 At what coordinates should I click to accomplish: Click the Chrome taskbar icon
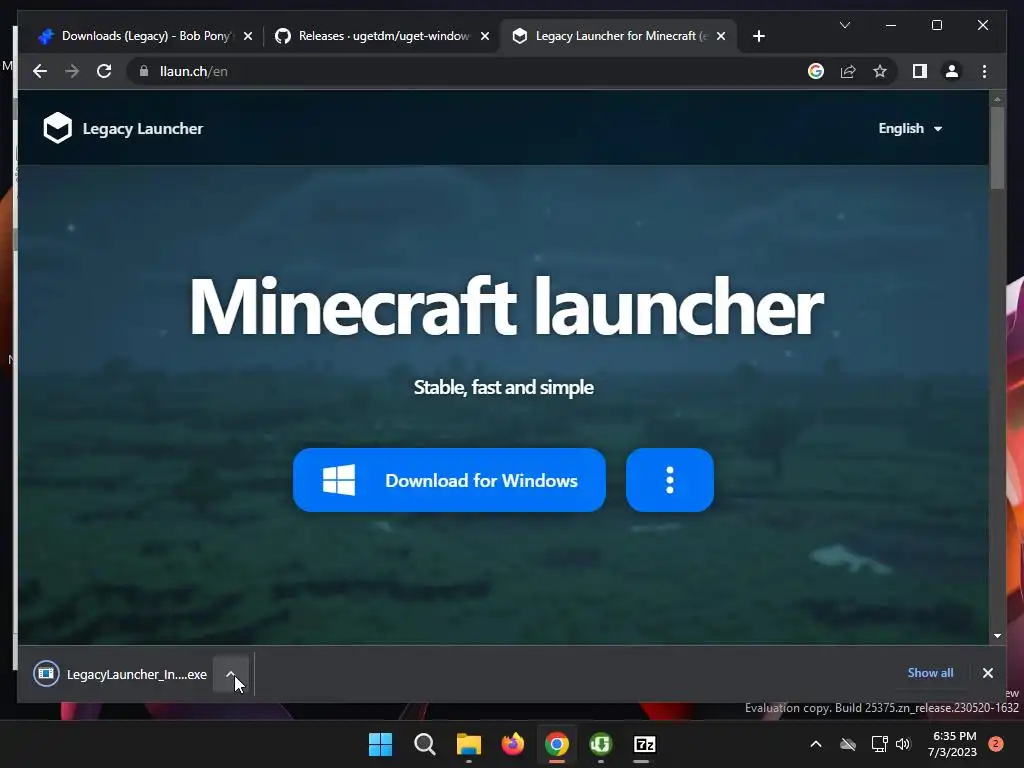click(x=556, y=744)
